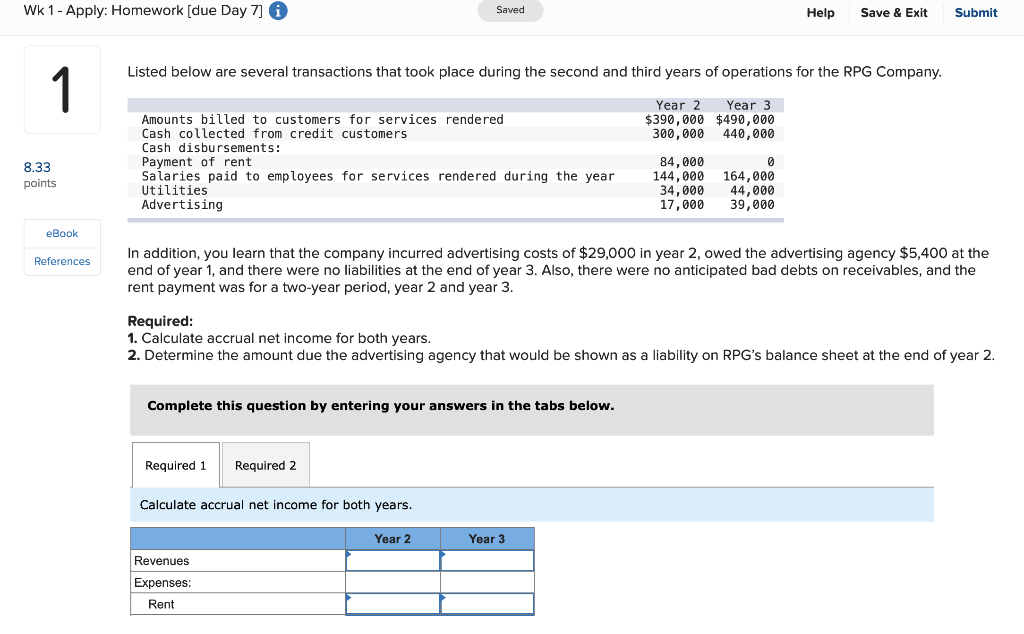Switch to the Required 1 tab

176,466
